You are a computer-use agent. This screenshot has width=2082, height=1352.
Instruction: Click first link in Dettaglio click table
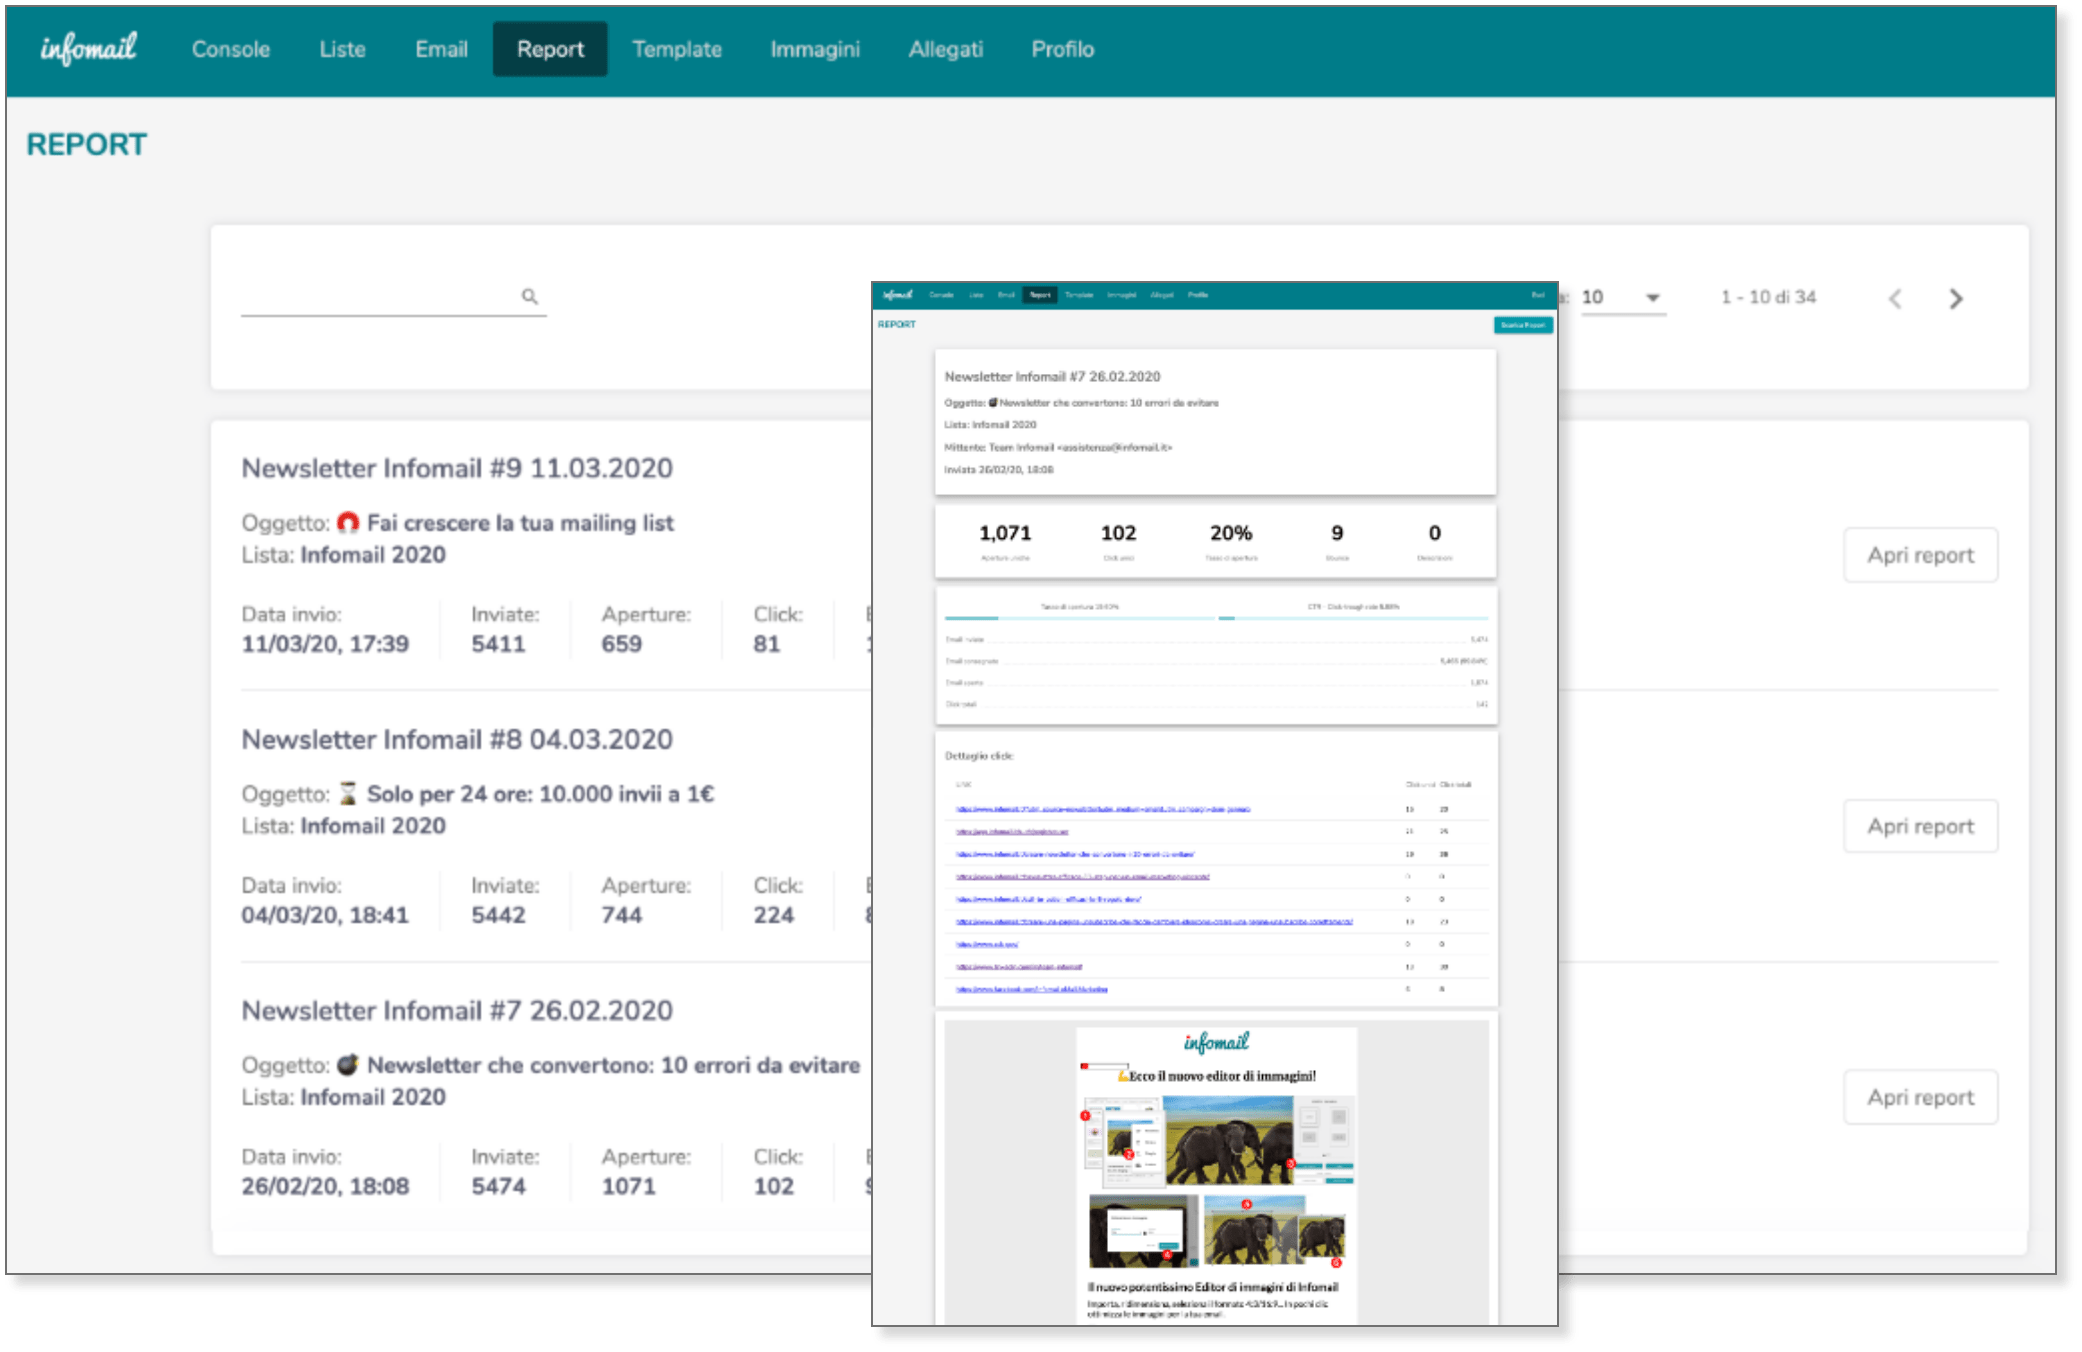point(1103,809)
